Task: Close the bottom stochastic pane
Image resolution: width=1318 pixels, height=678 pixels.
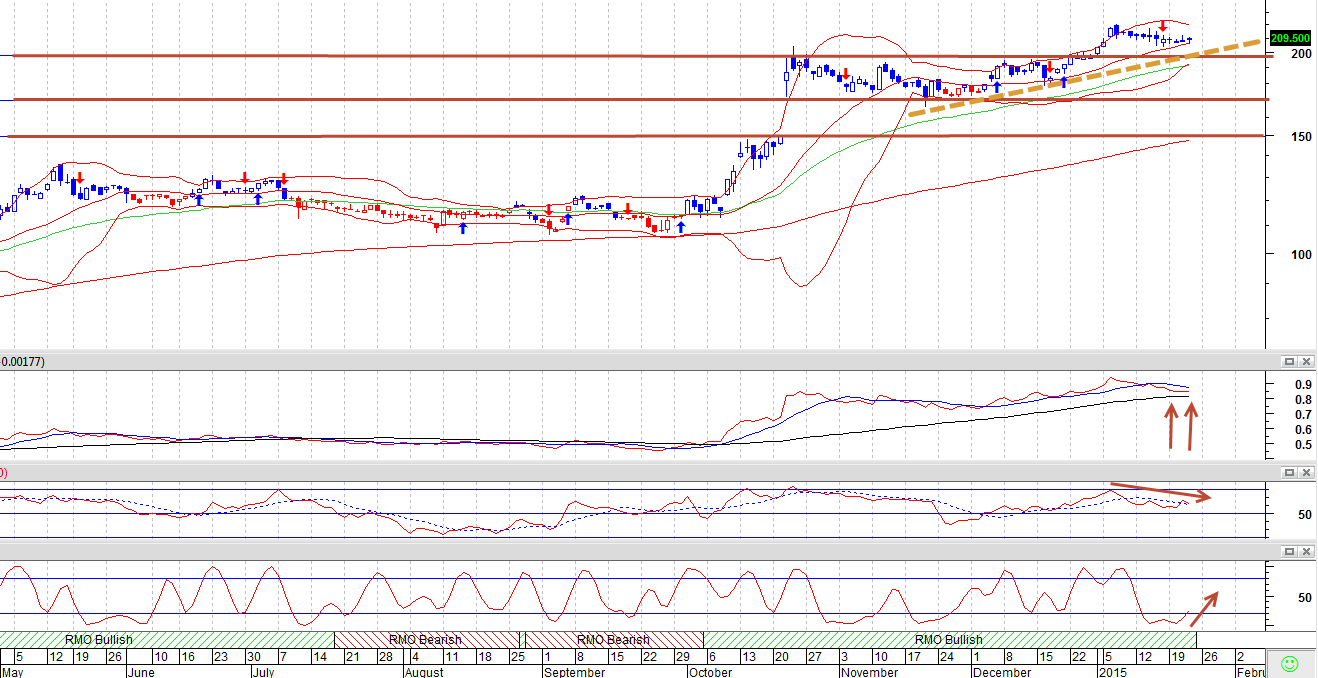Action: click(x=1306, y=551)
